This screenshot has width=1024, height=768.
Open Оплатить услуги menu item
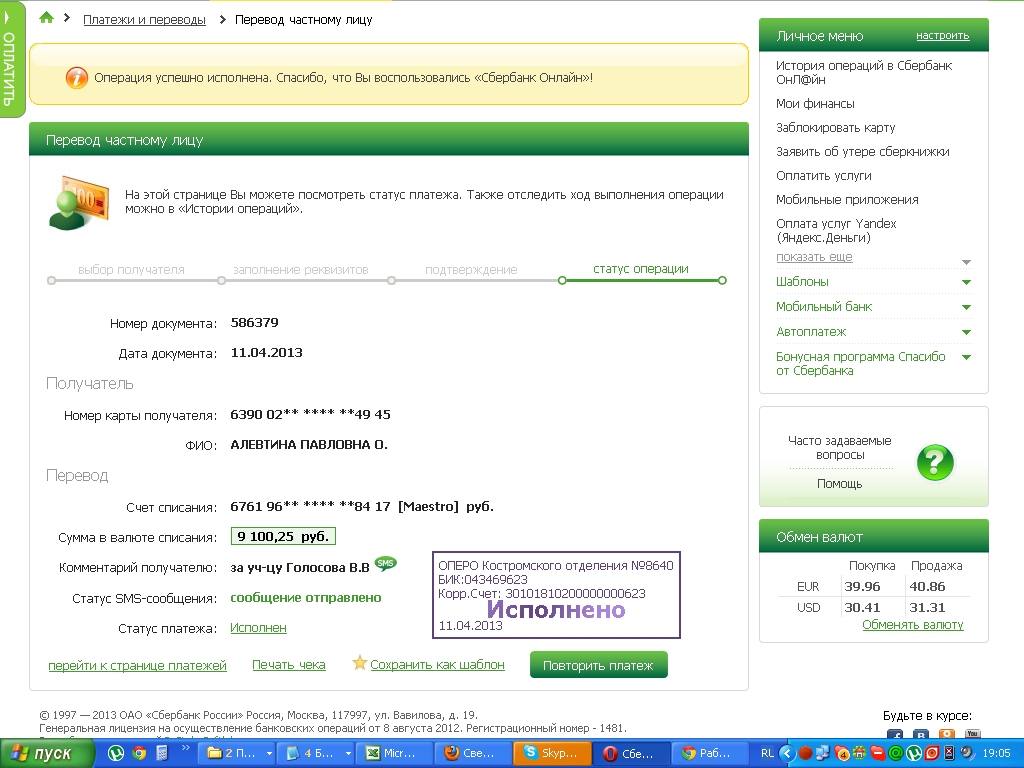(824, 176)
